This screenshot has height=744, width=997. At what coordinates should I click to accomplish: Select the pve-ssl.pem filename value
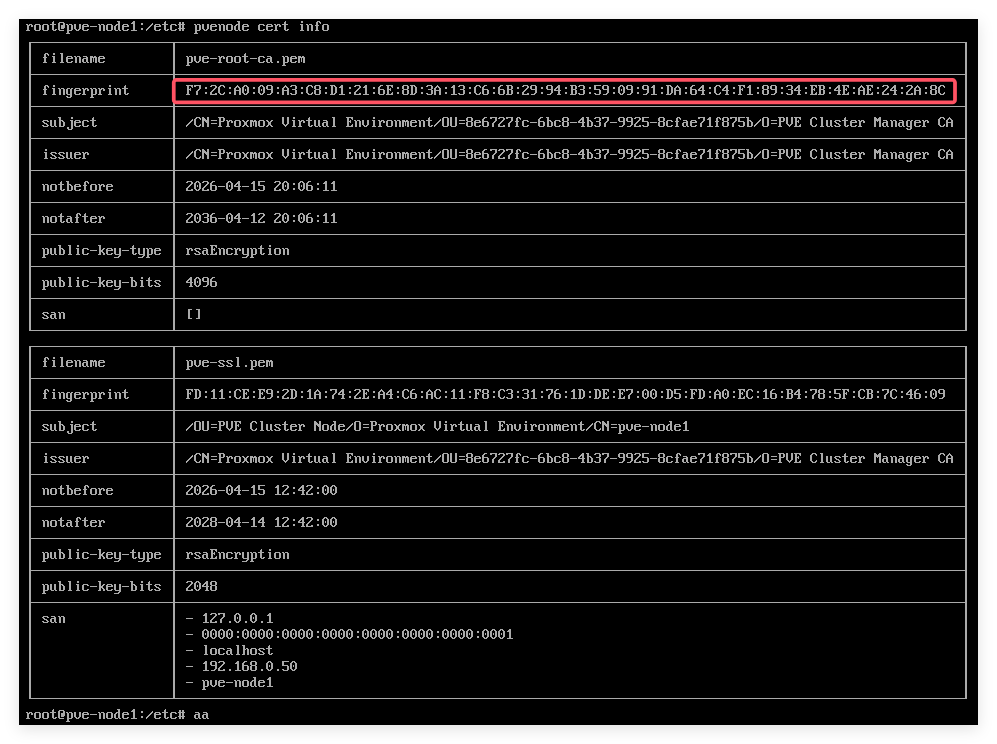pyautogui.click(x=229, y=362)
